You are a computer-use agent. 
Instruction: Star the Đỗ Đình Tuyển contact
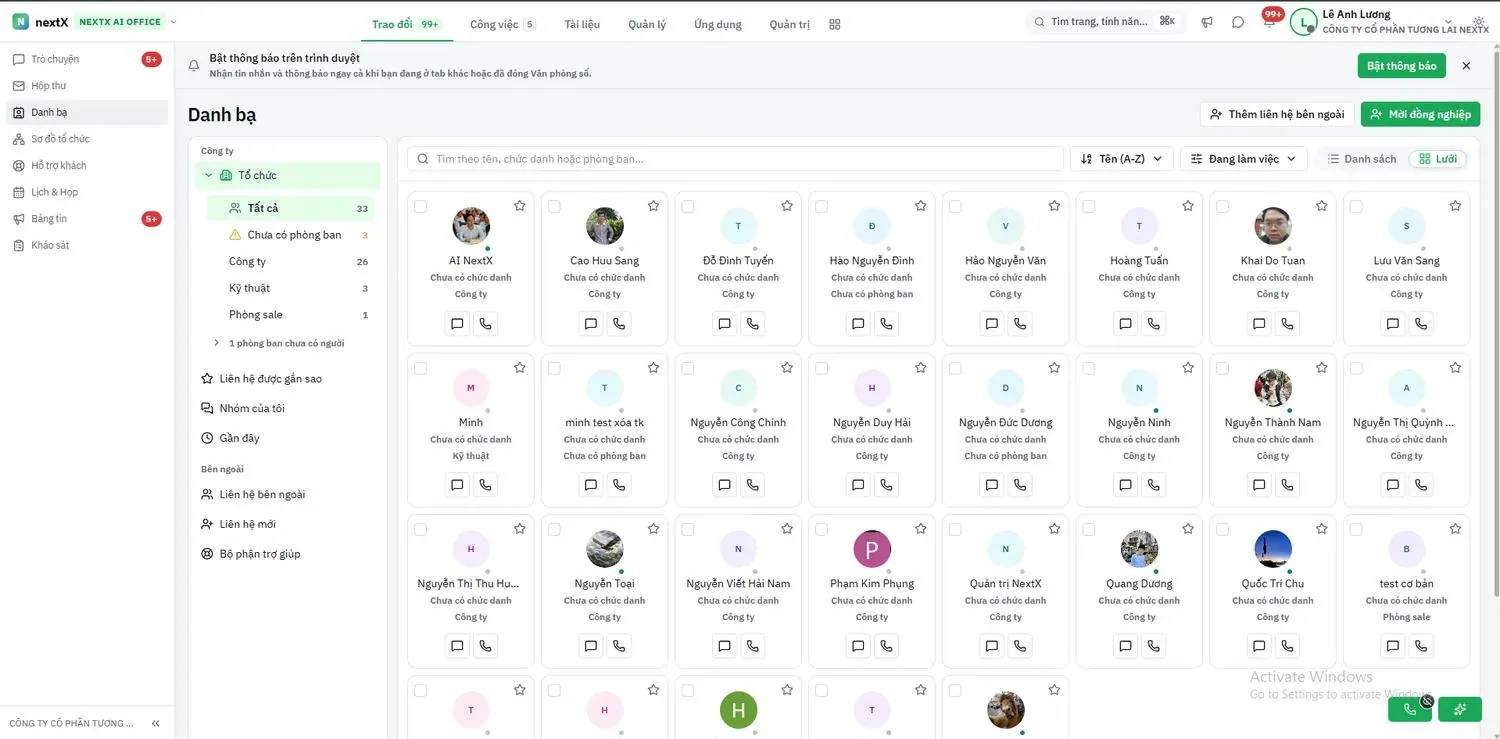pos(787,206)
